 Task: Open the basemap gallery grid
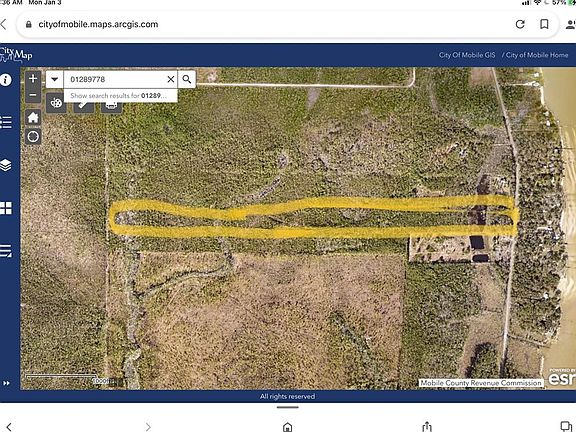pyautogui.click(x=6, y=208)
